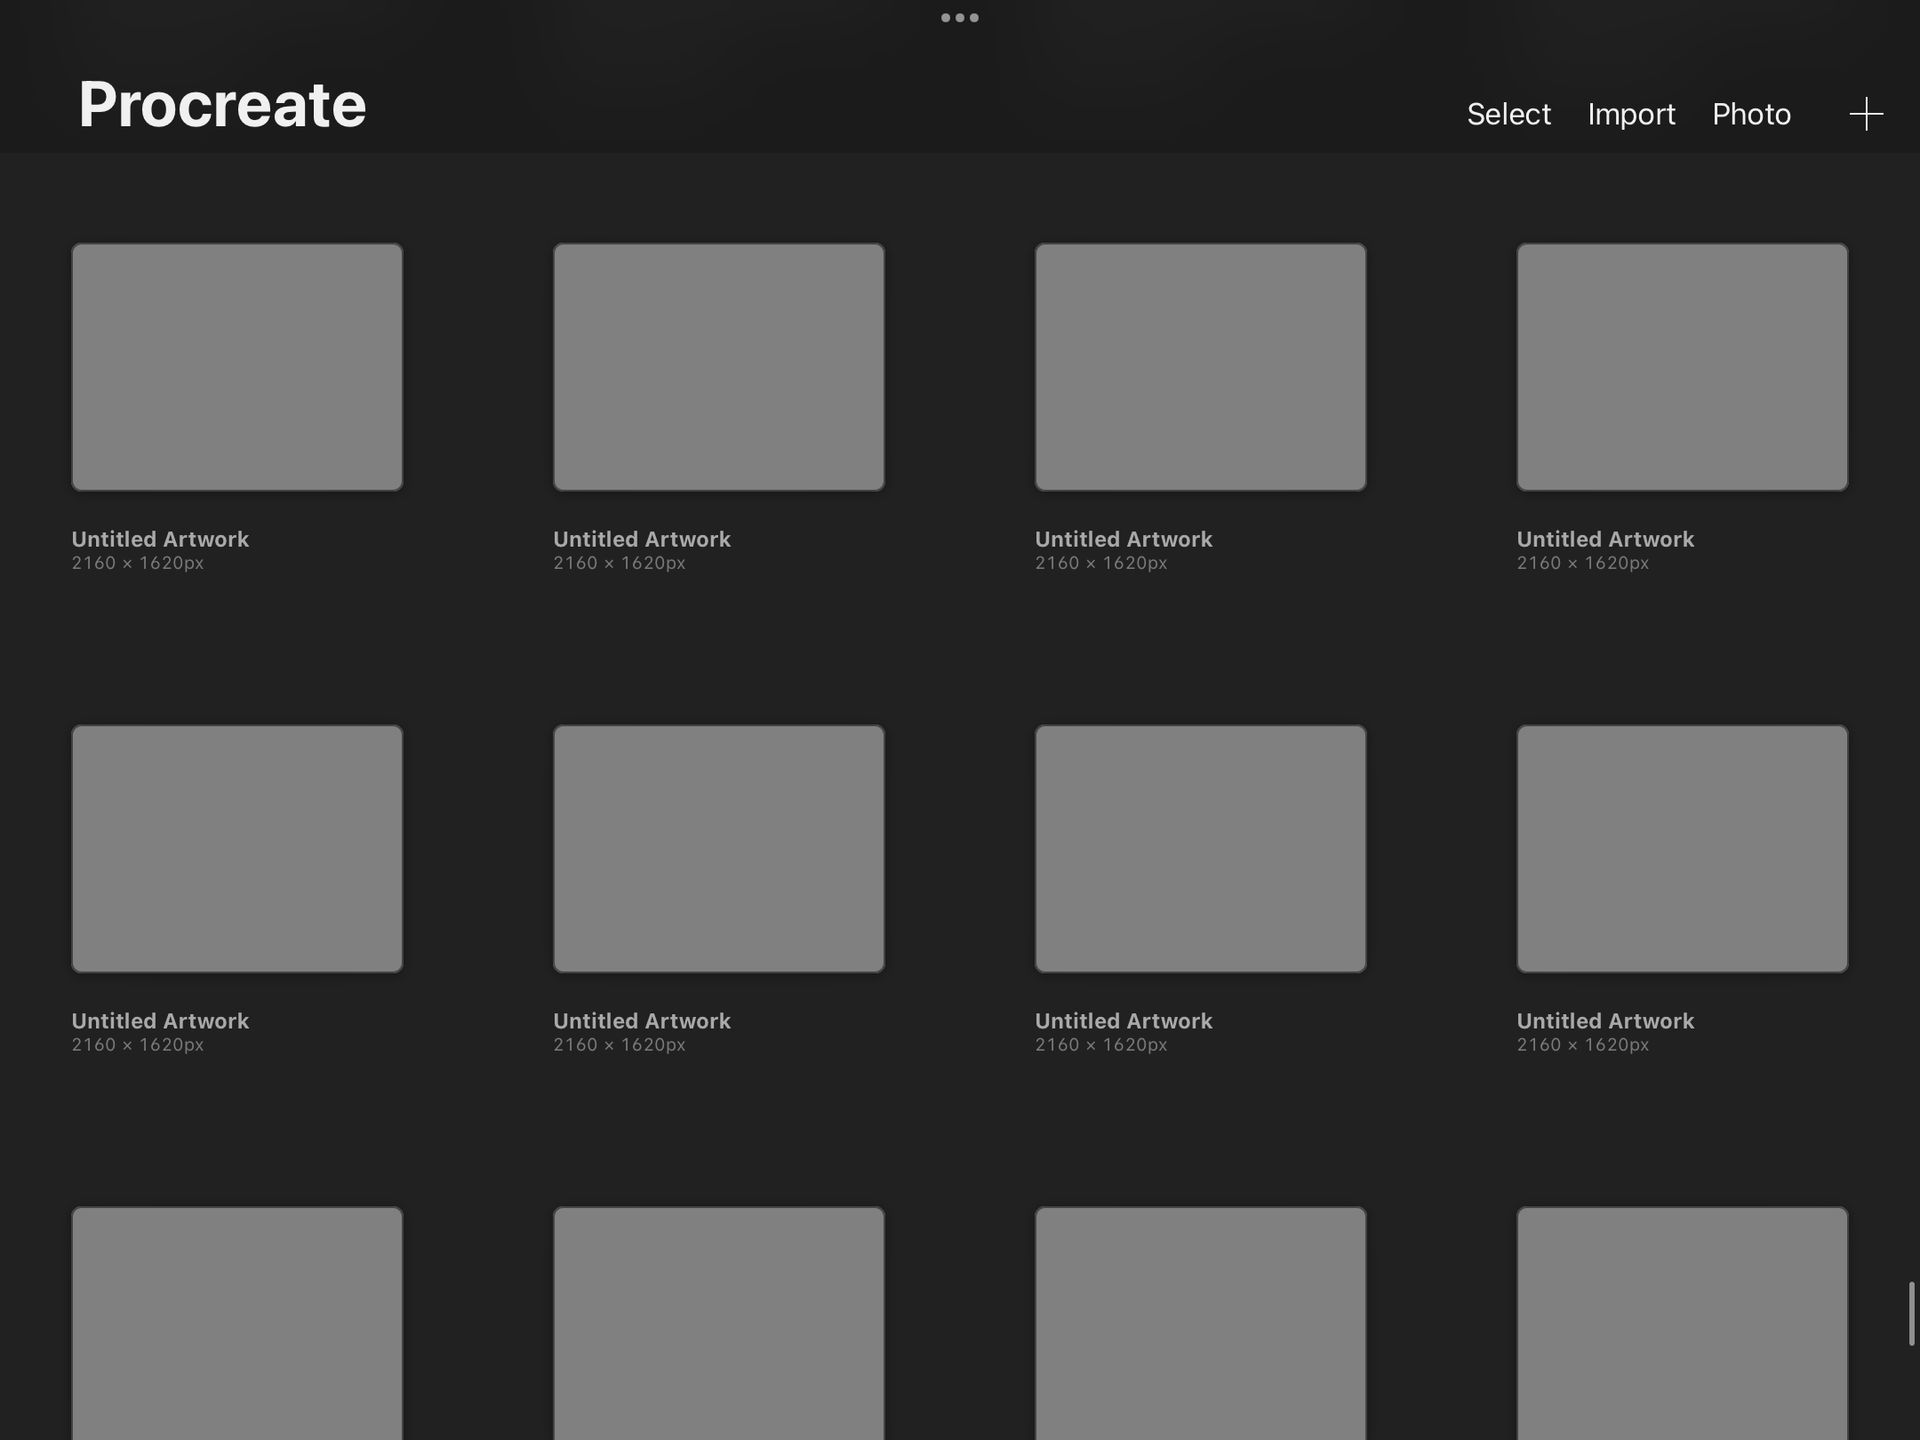Open last artwork in bottom row
Image resolution: width=1920 pixels, height=1440 pixels.
click(1681, 1322)
